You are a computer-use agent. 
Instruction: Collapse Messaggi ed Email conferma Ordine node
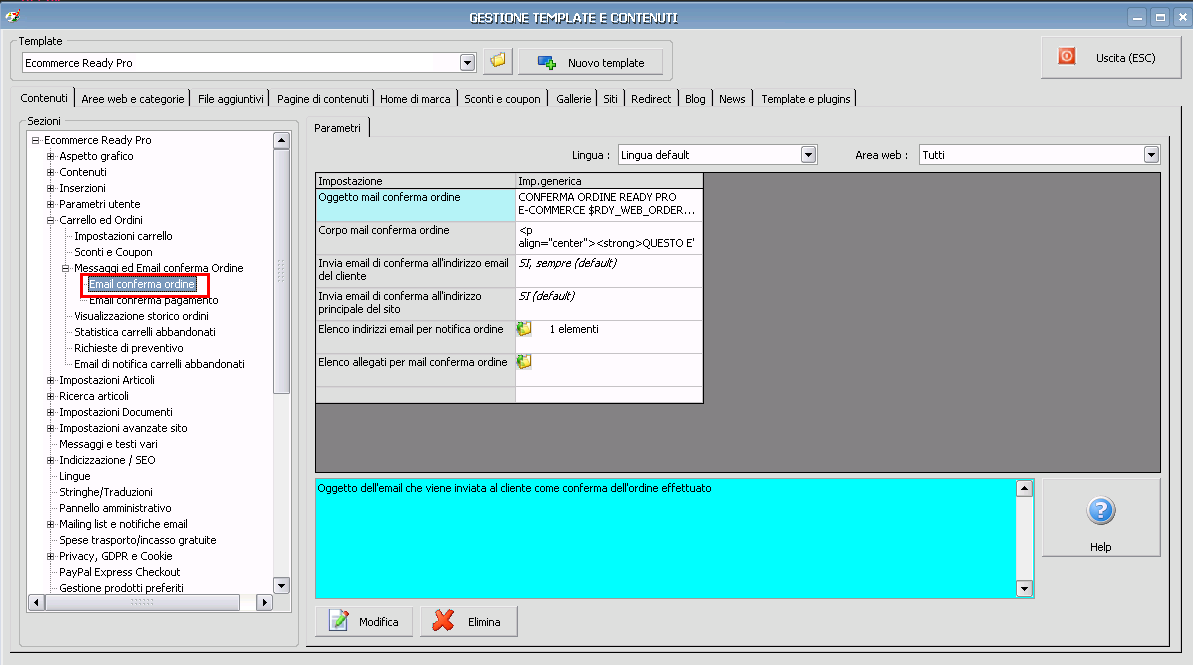pyautogui.click(x=65, y=268)
